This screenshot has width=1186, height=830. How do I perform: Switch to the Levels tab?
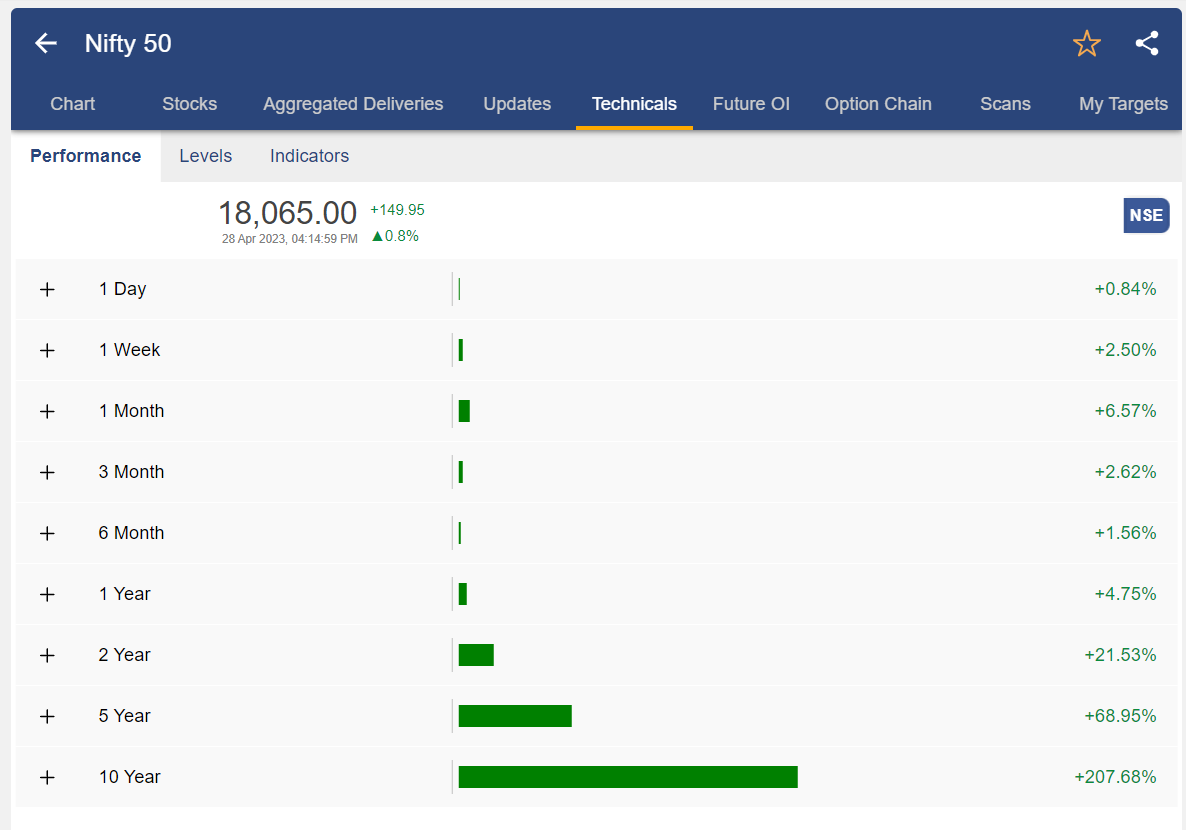pos(205,156)
